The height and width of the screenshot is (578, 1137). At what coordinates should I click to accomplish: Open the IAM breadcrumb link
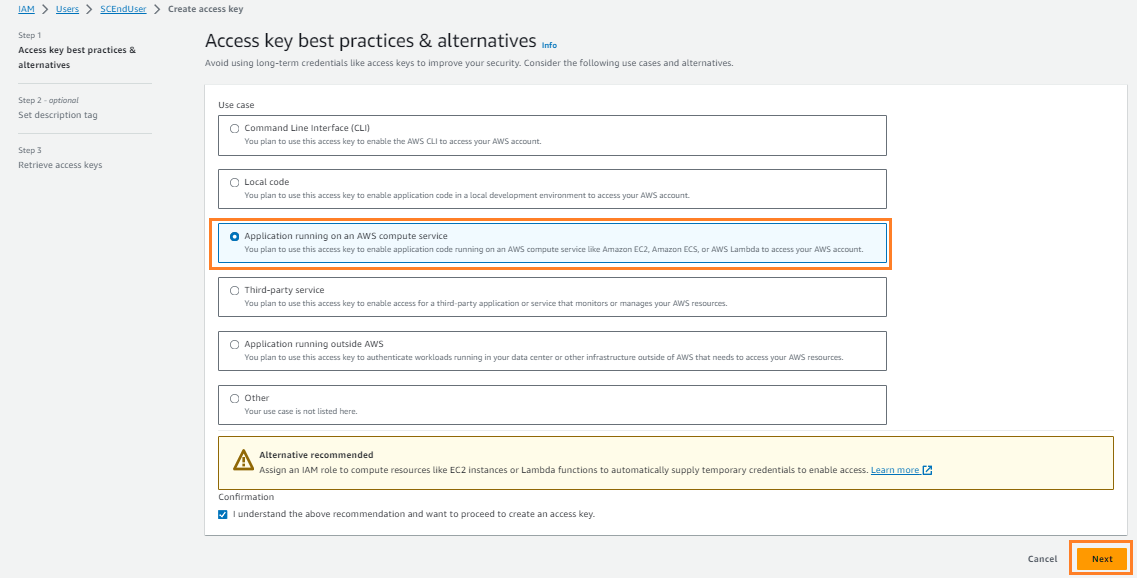pyautogui.click(x=25, y=9)
